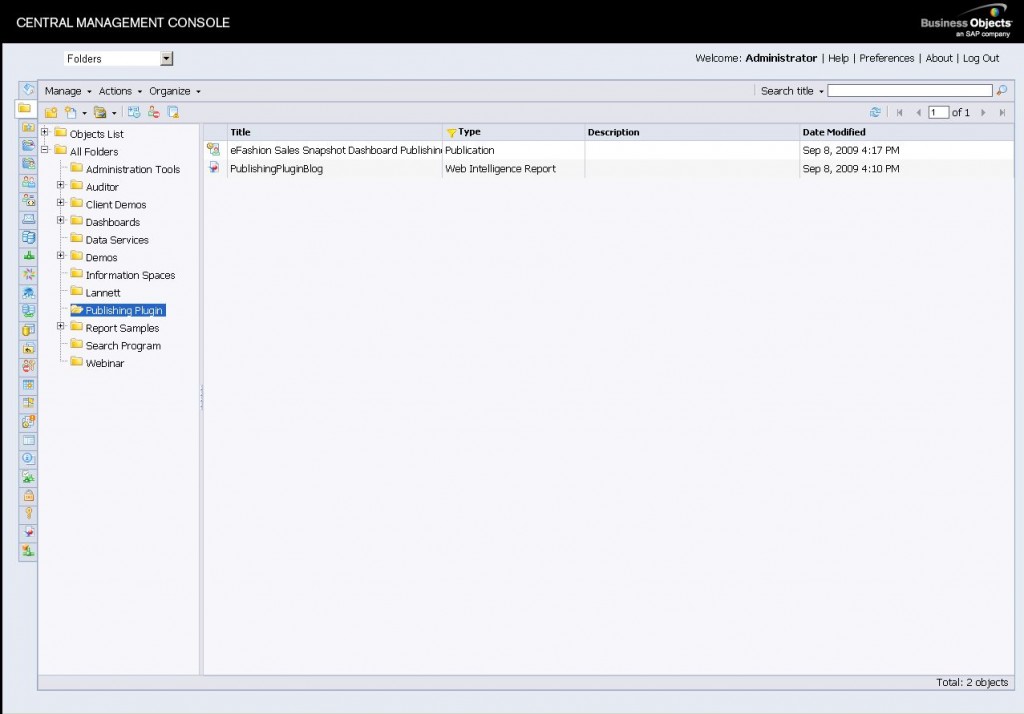The width and height of the screenshot is (1024, 714).
Task: Go to next page arrow
Action: pyautogui.click(x=983, y=112)
